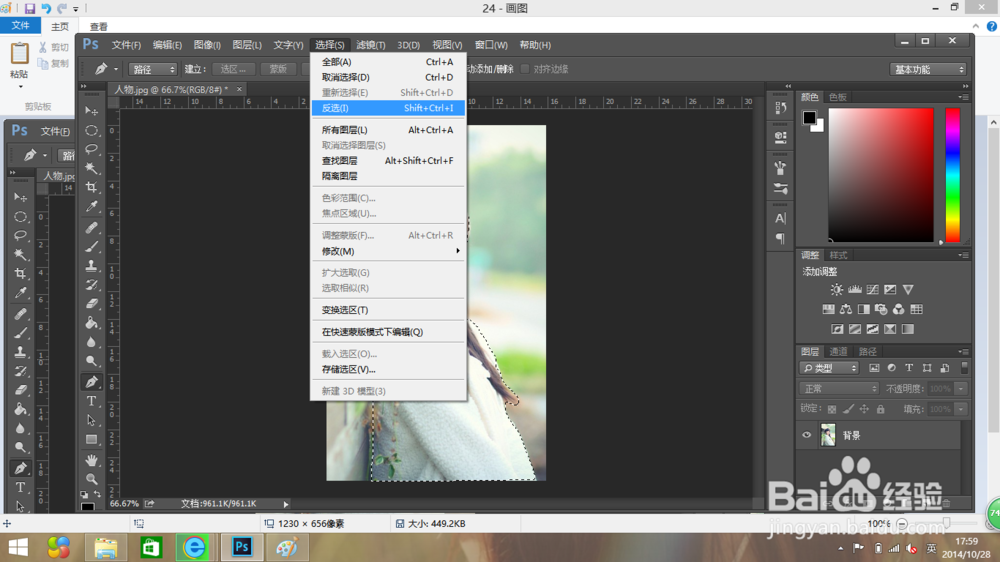Choose 取消选择(D) from the Select menu
Screen dimensions: 1000x562
pos(388,77)
